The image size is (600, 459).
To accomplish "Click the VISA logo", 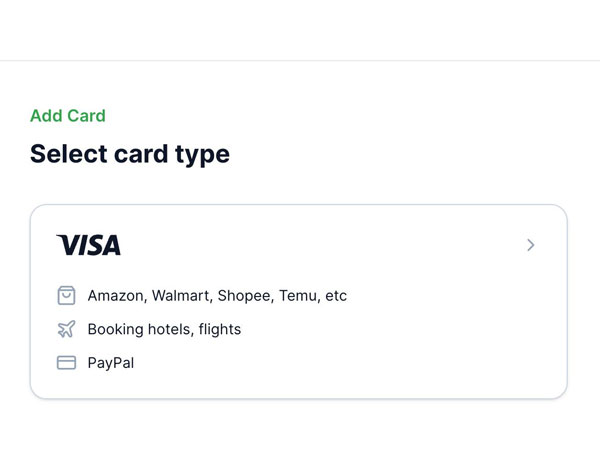I will 89,245.
